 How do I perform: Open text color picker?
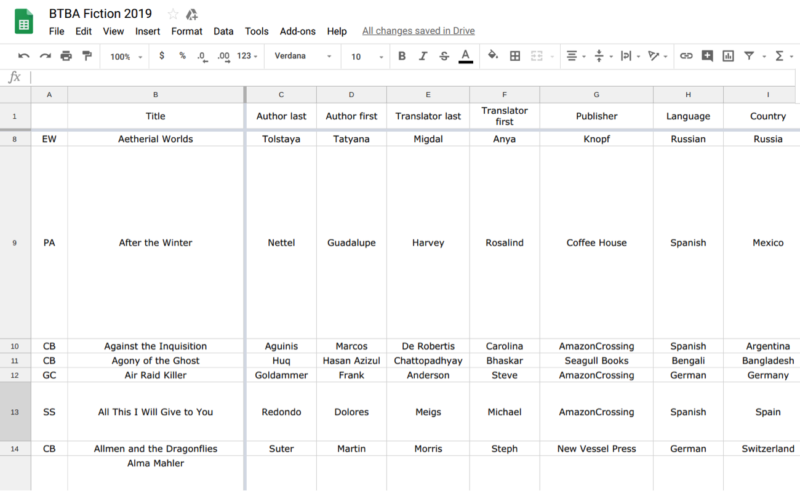pos(465,56)
